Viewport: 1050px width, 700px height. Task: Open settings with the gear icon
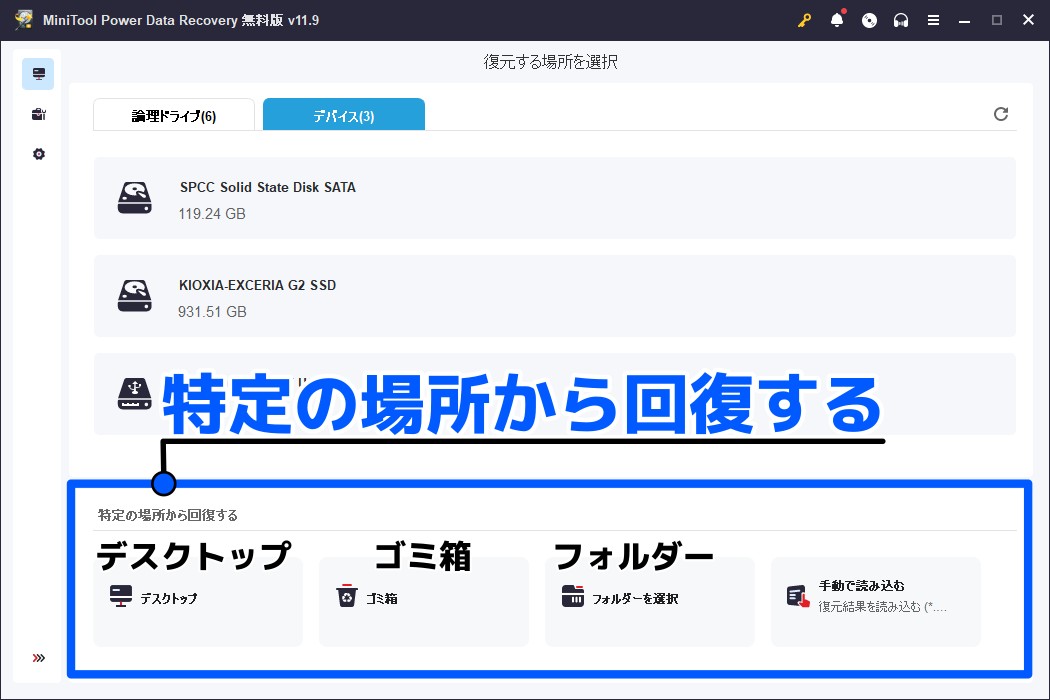(x=38, y=153)
